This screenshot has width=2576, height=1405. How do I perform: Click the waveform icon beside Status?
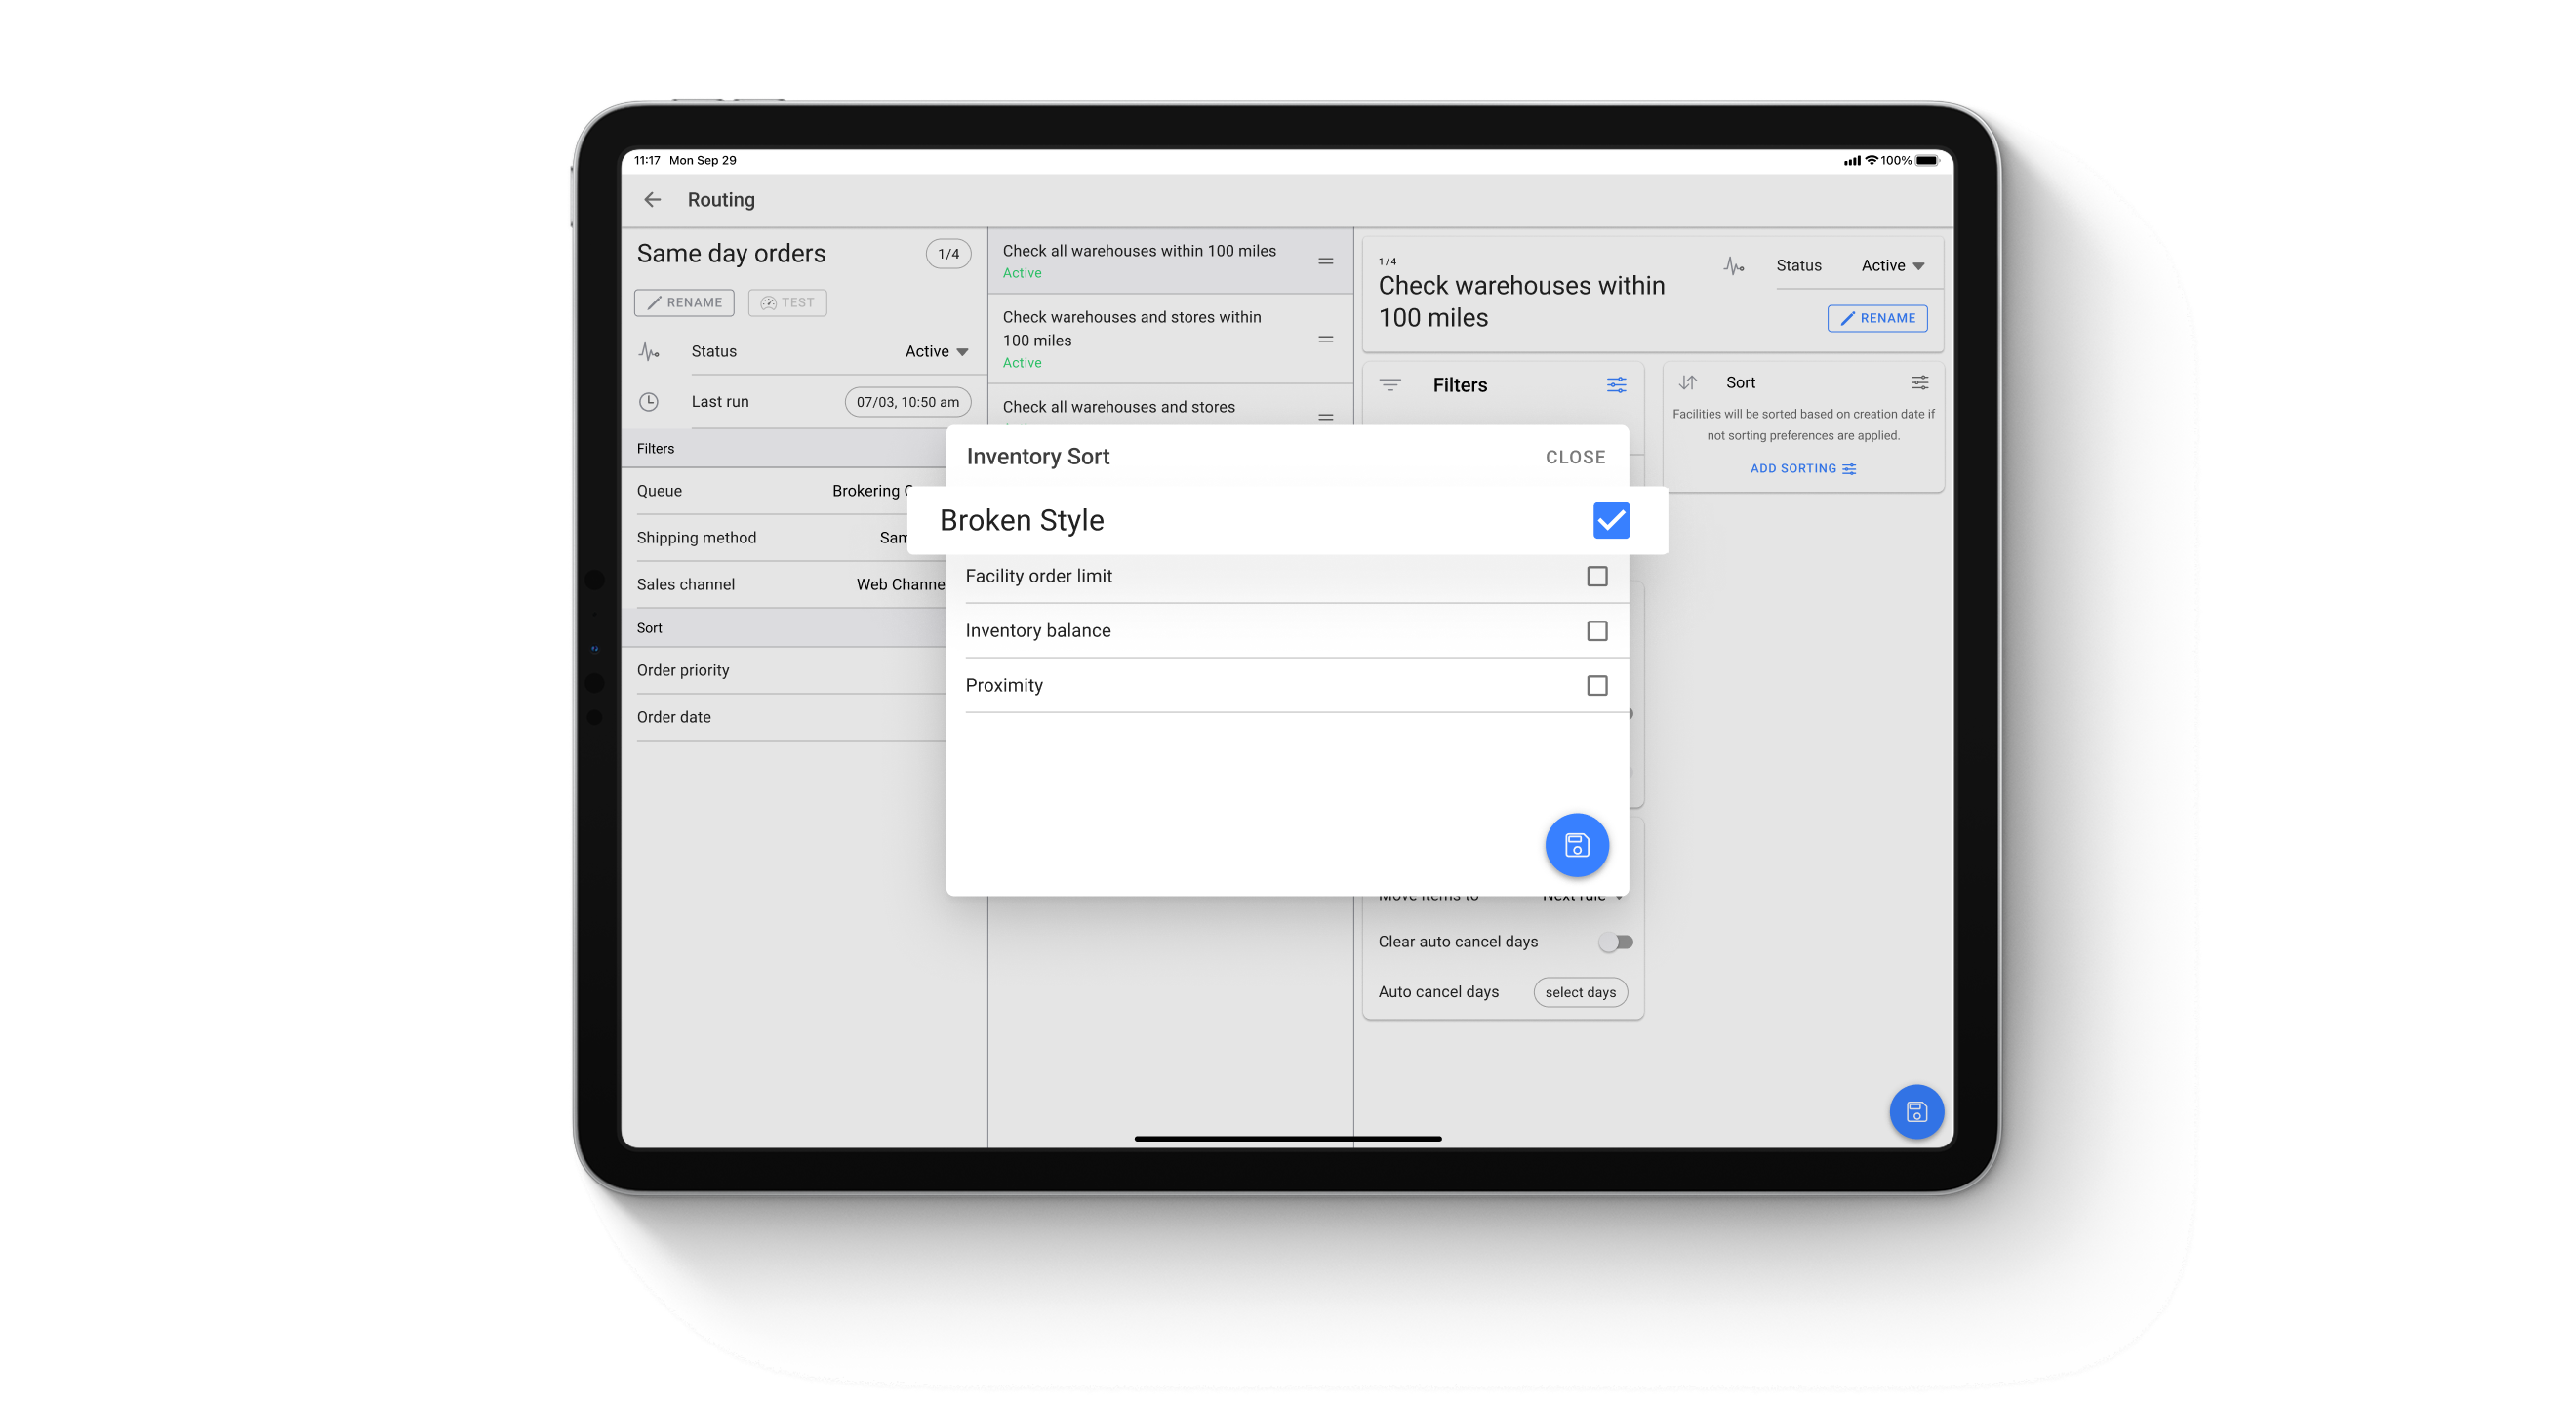(x=650, y=351)
